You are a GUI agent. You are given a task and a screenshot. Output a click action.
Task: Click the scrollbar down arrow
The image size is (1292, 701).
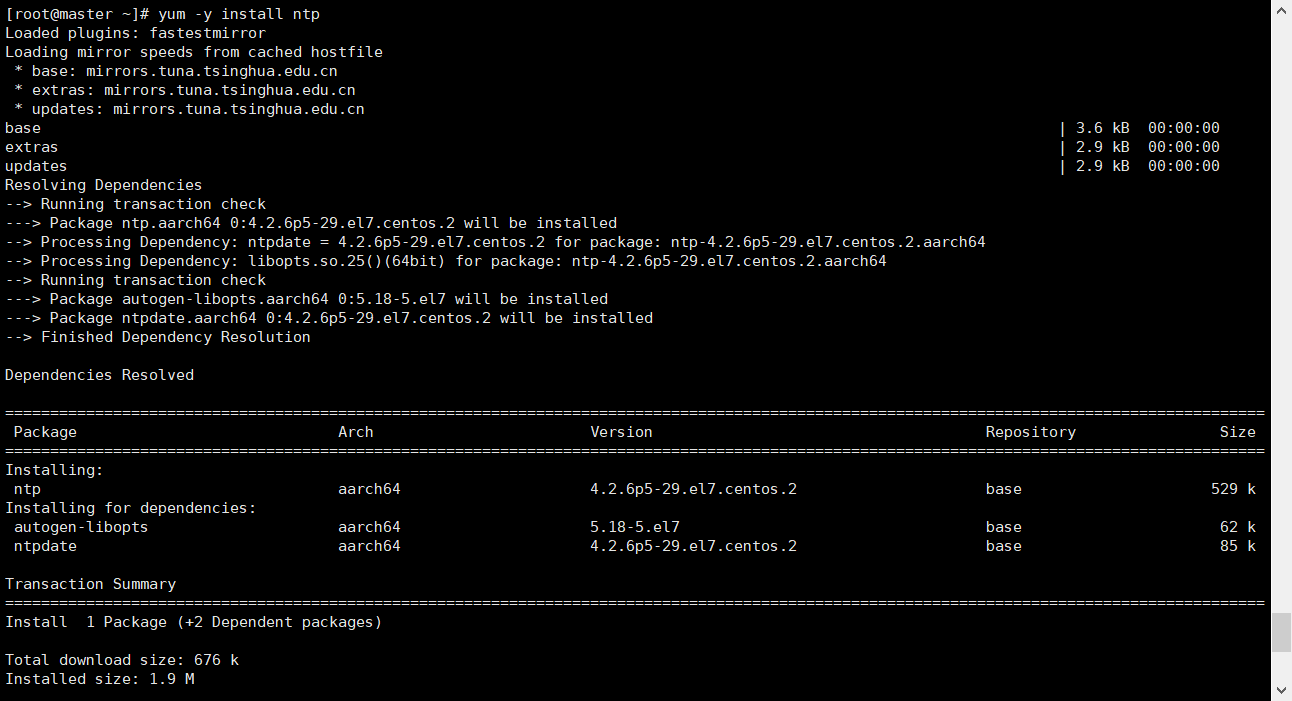pyautogui.click(x=1282, y=690)
